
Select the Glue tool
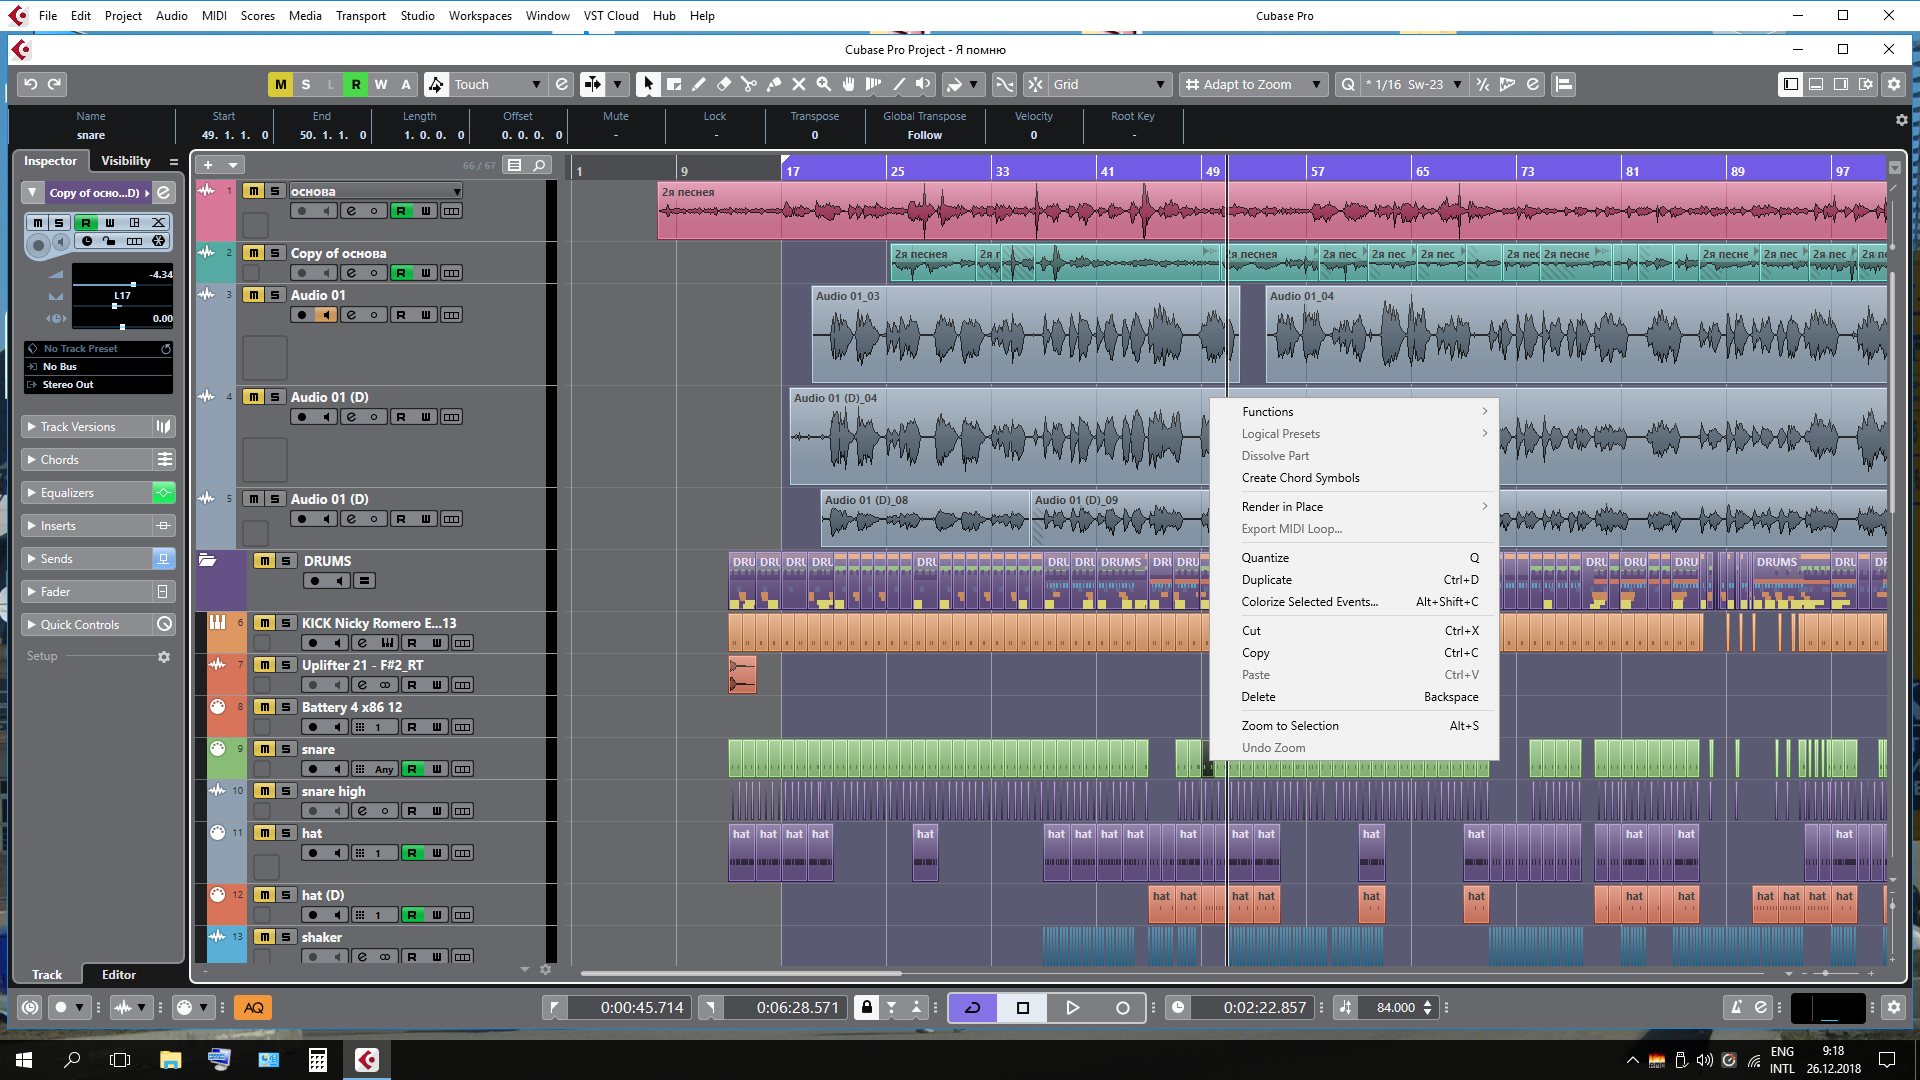(773, 85)
